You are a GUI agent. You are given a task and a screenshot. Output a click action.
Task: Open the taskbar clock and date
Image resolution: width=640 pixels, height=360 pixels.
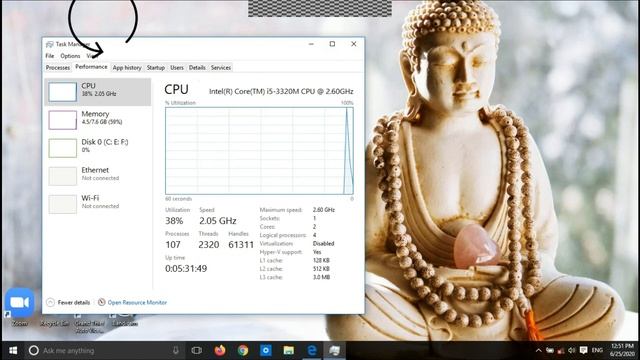pos(622,350)
